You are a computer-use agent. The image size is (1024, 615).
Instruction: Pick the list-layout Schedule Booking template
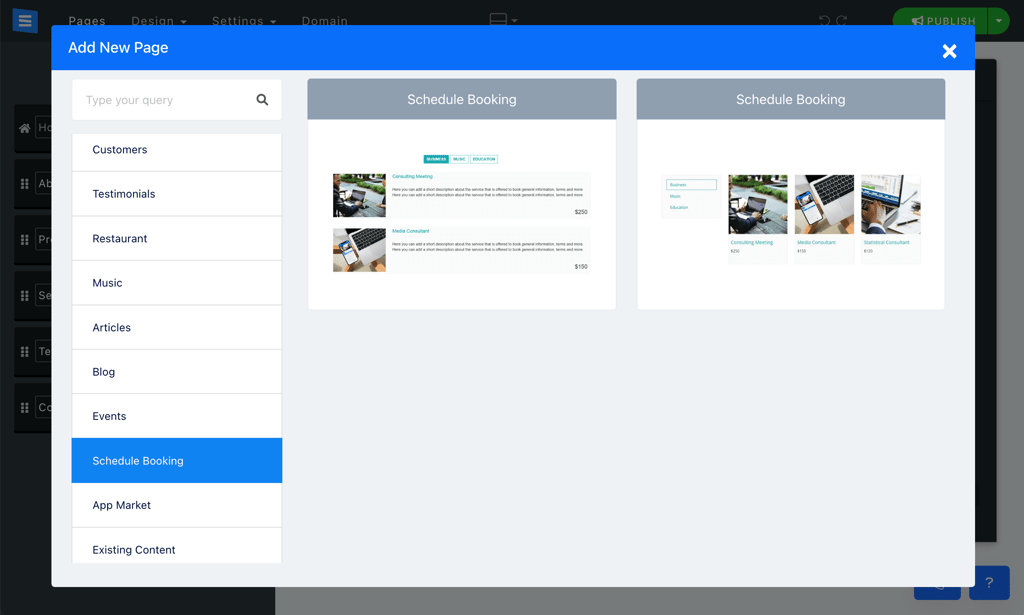[462, 194]
